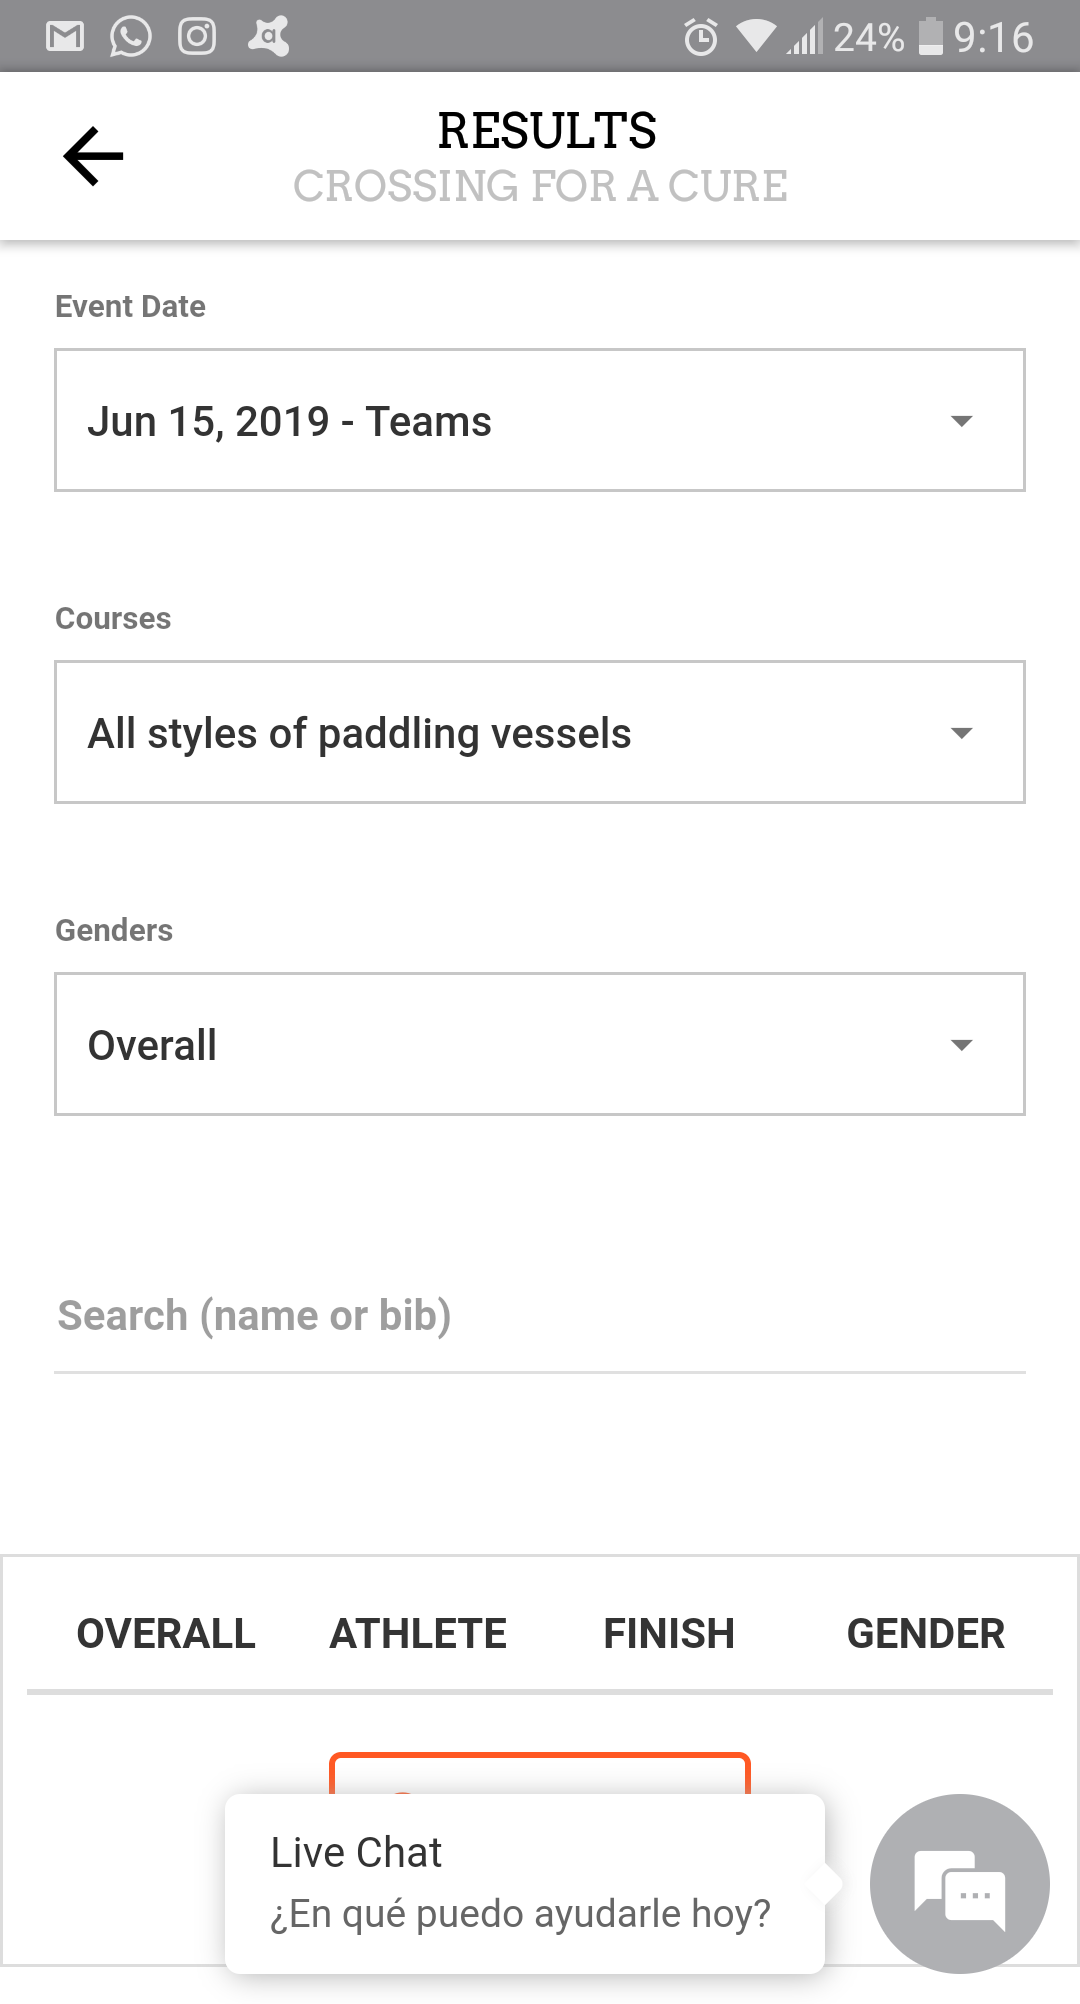This screenshot has height=2004, width=1080.
Task: Select the ATHLETE column header
Action: pos(418,1633)
